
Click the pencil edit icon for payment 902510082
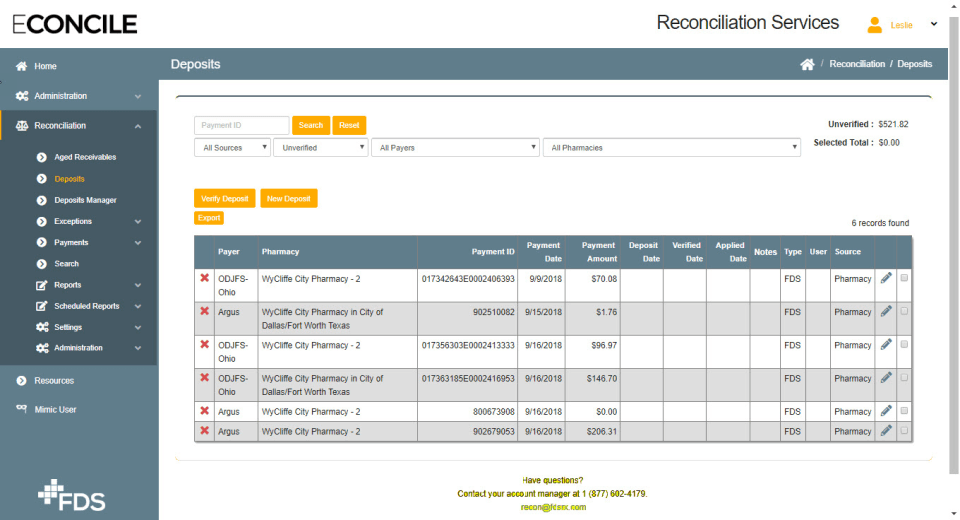pos(886,311)
